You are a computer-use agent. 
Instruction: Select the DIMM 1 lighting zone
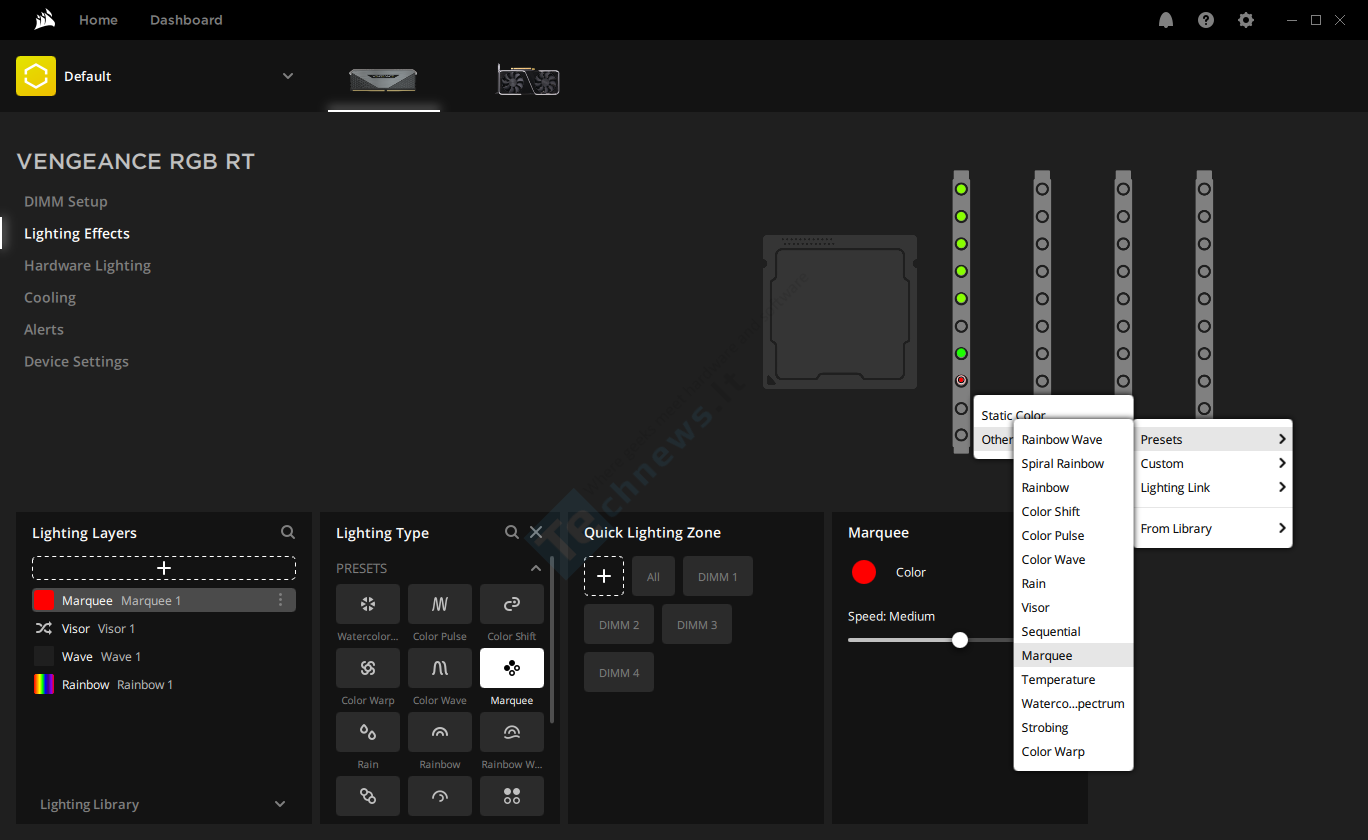point(718,576)
